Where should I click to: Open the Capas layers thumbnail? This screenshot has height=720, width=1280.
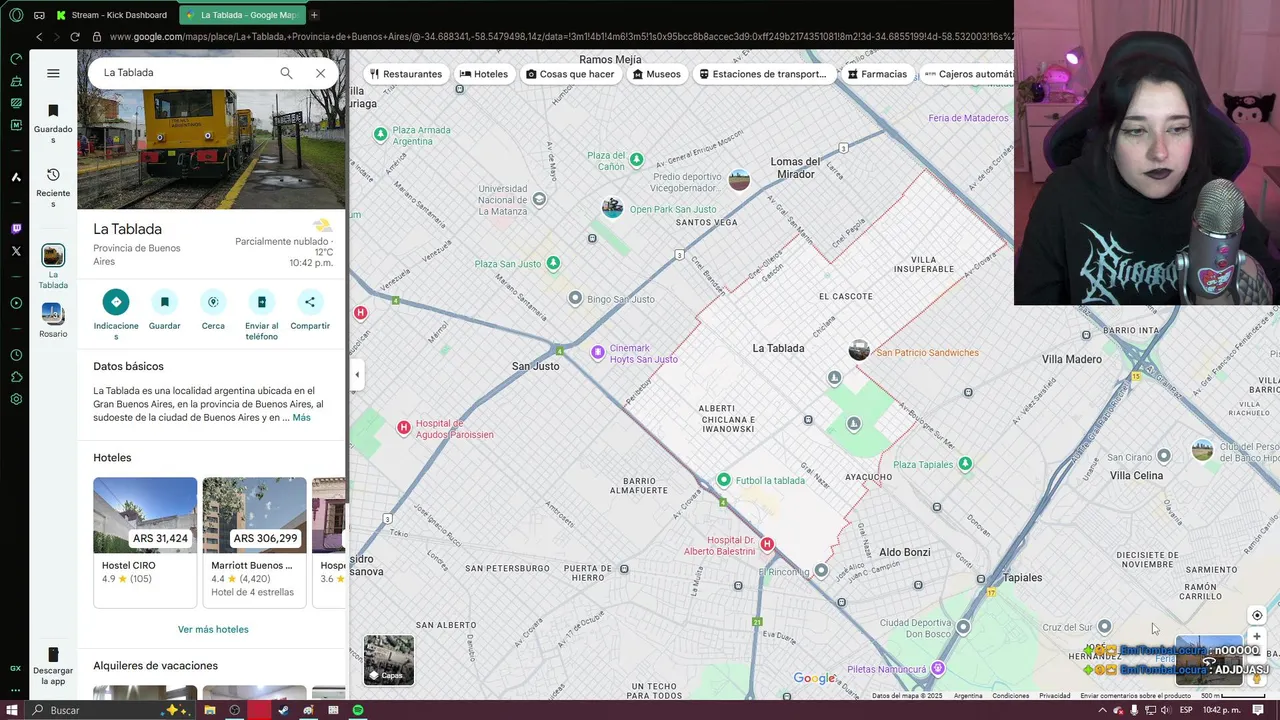point(389,660)
